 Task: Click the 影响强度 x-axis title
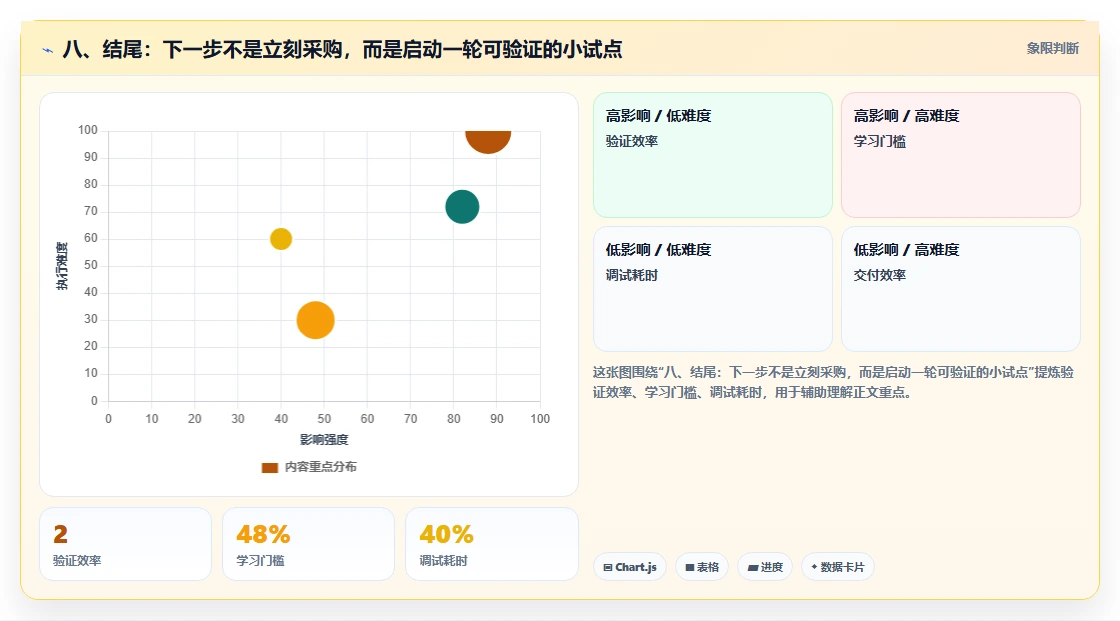click(x=324, y=439)
